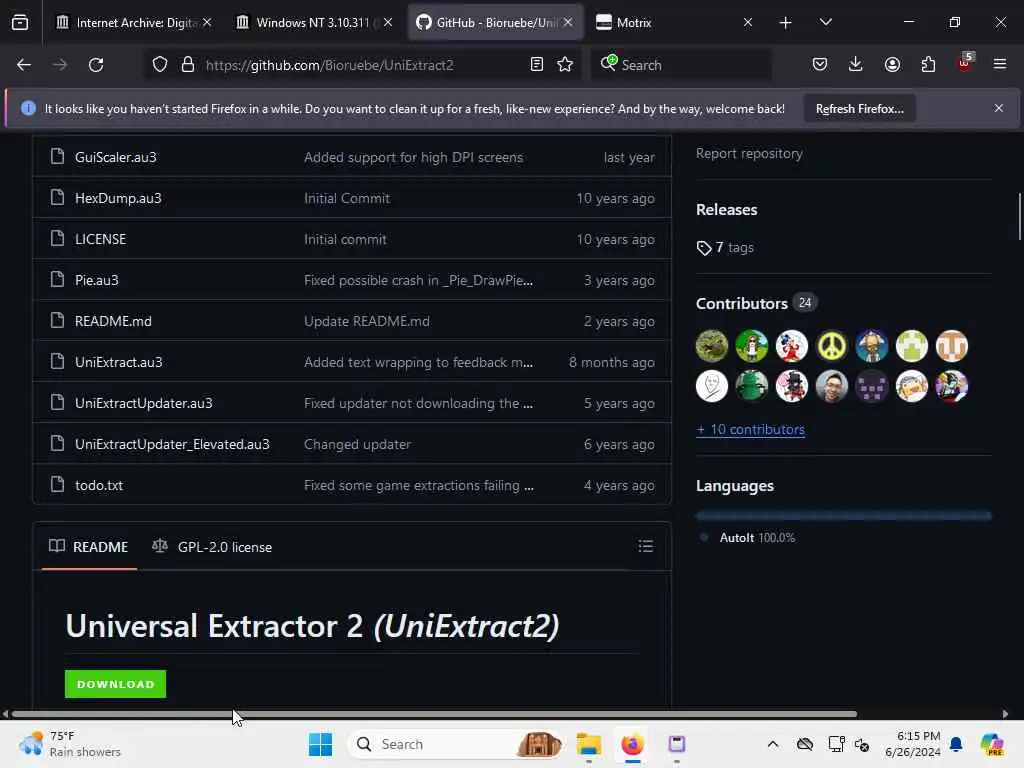Screen dimensions: 1024x768
Task: Click the Report repository link
Action: click(749, 153)
